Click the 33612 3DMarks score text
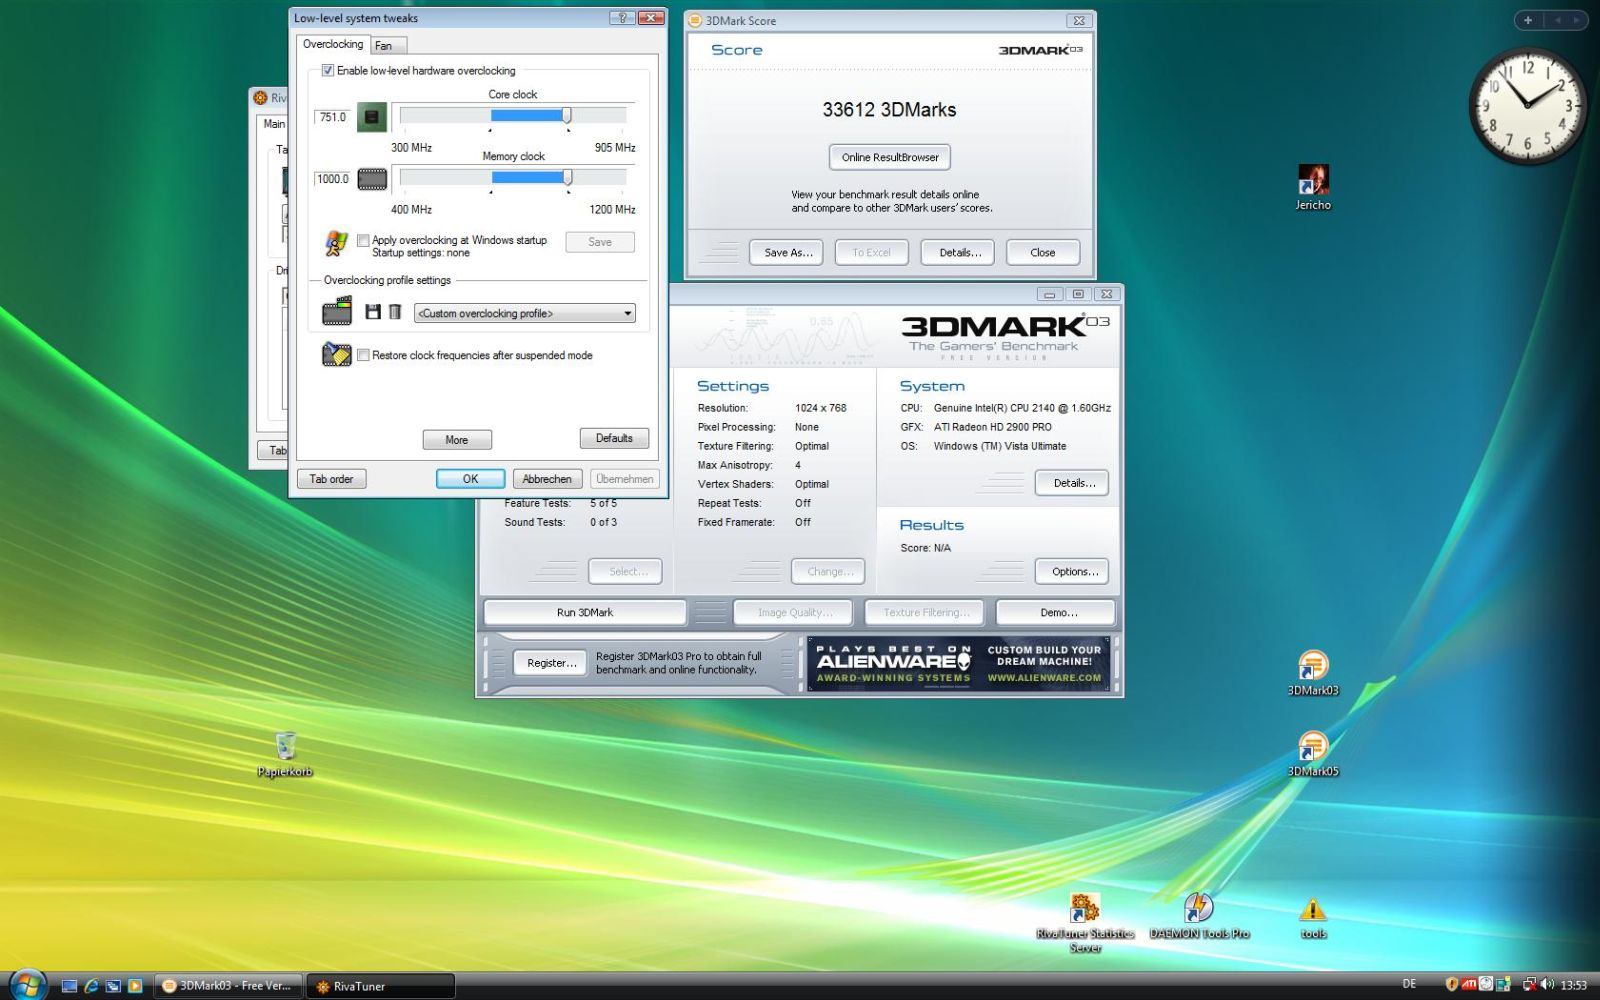This screenshot has height=1000, width=1600. [x=889, y=110]
